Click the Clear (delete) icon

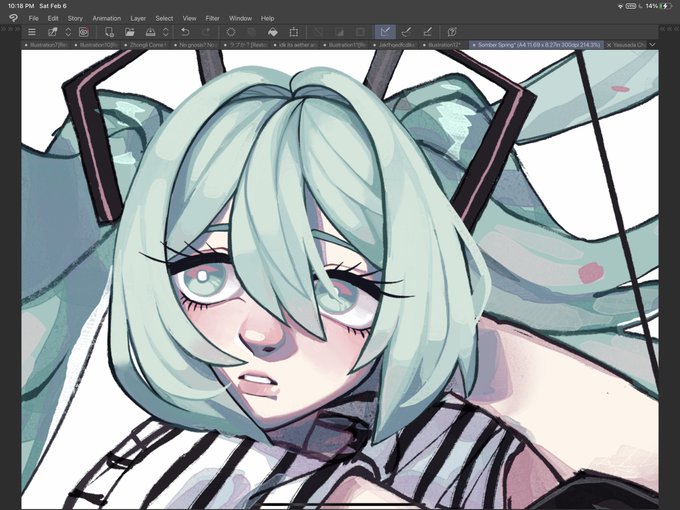point(231,32)
